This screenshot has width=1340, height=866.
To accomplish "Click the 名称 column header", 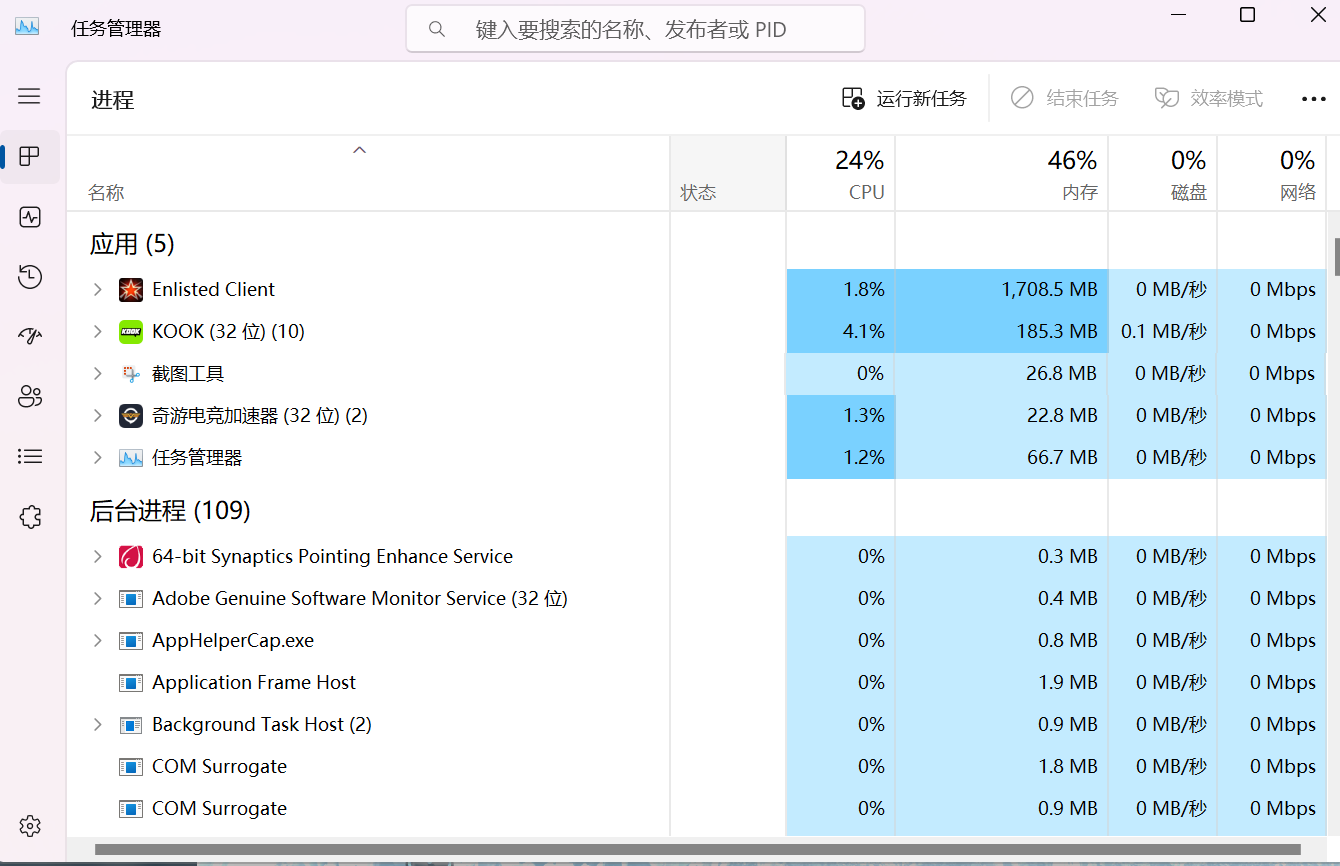I will [x=106, y=192].
